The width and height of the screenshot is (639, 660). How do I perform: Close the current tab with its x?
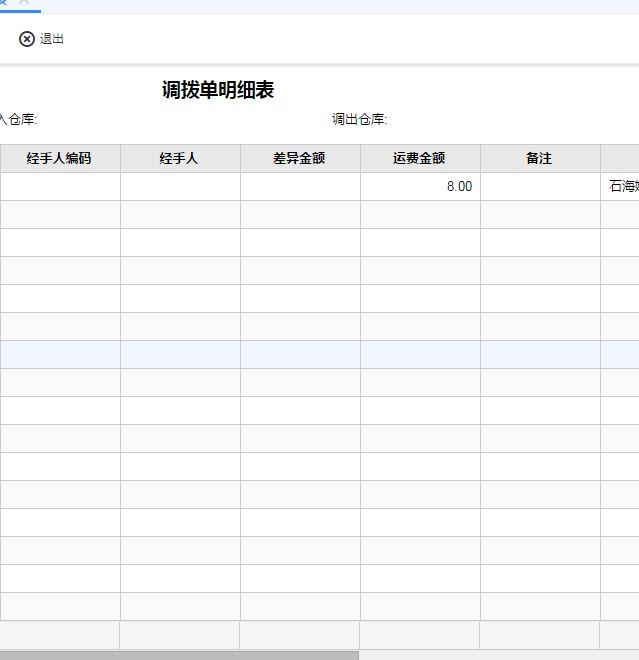pos(24,2)
